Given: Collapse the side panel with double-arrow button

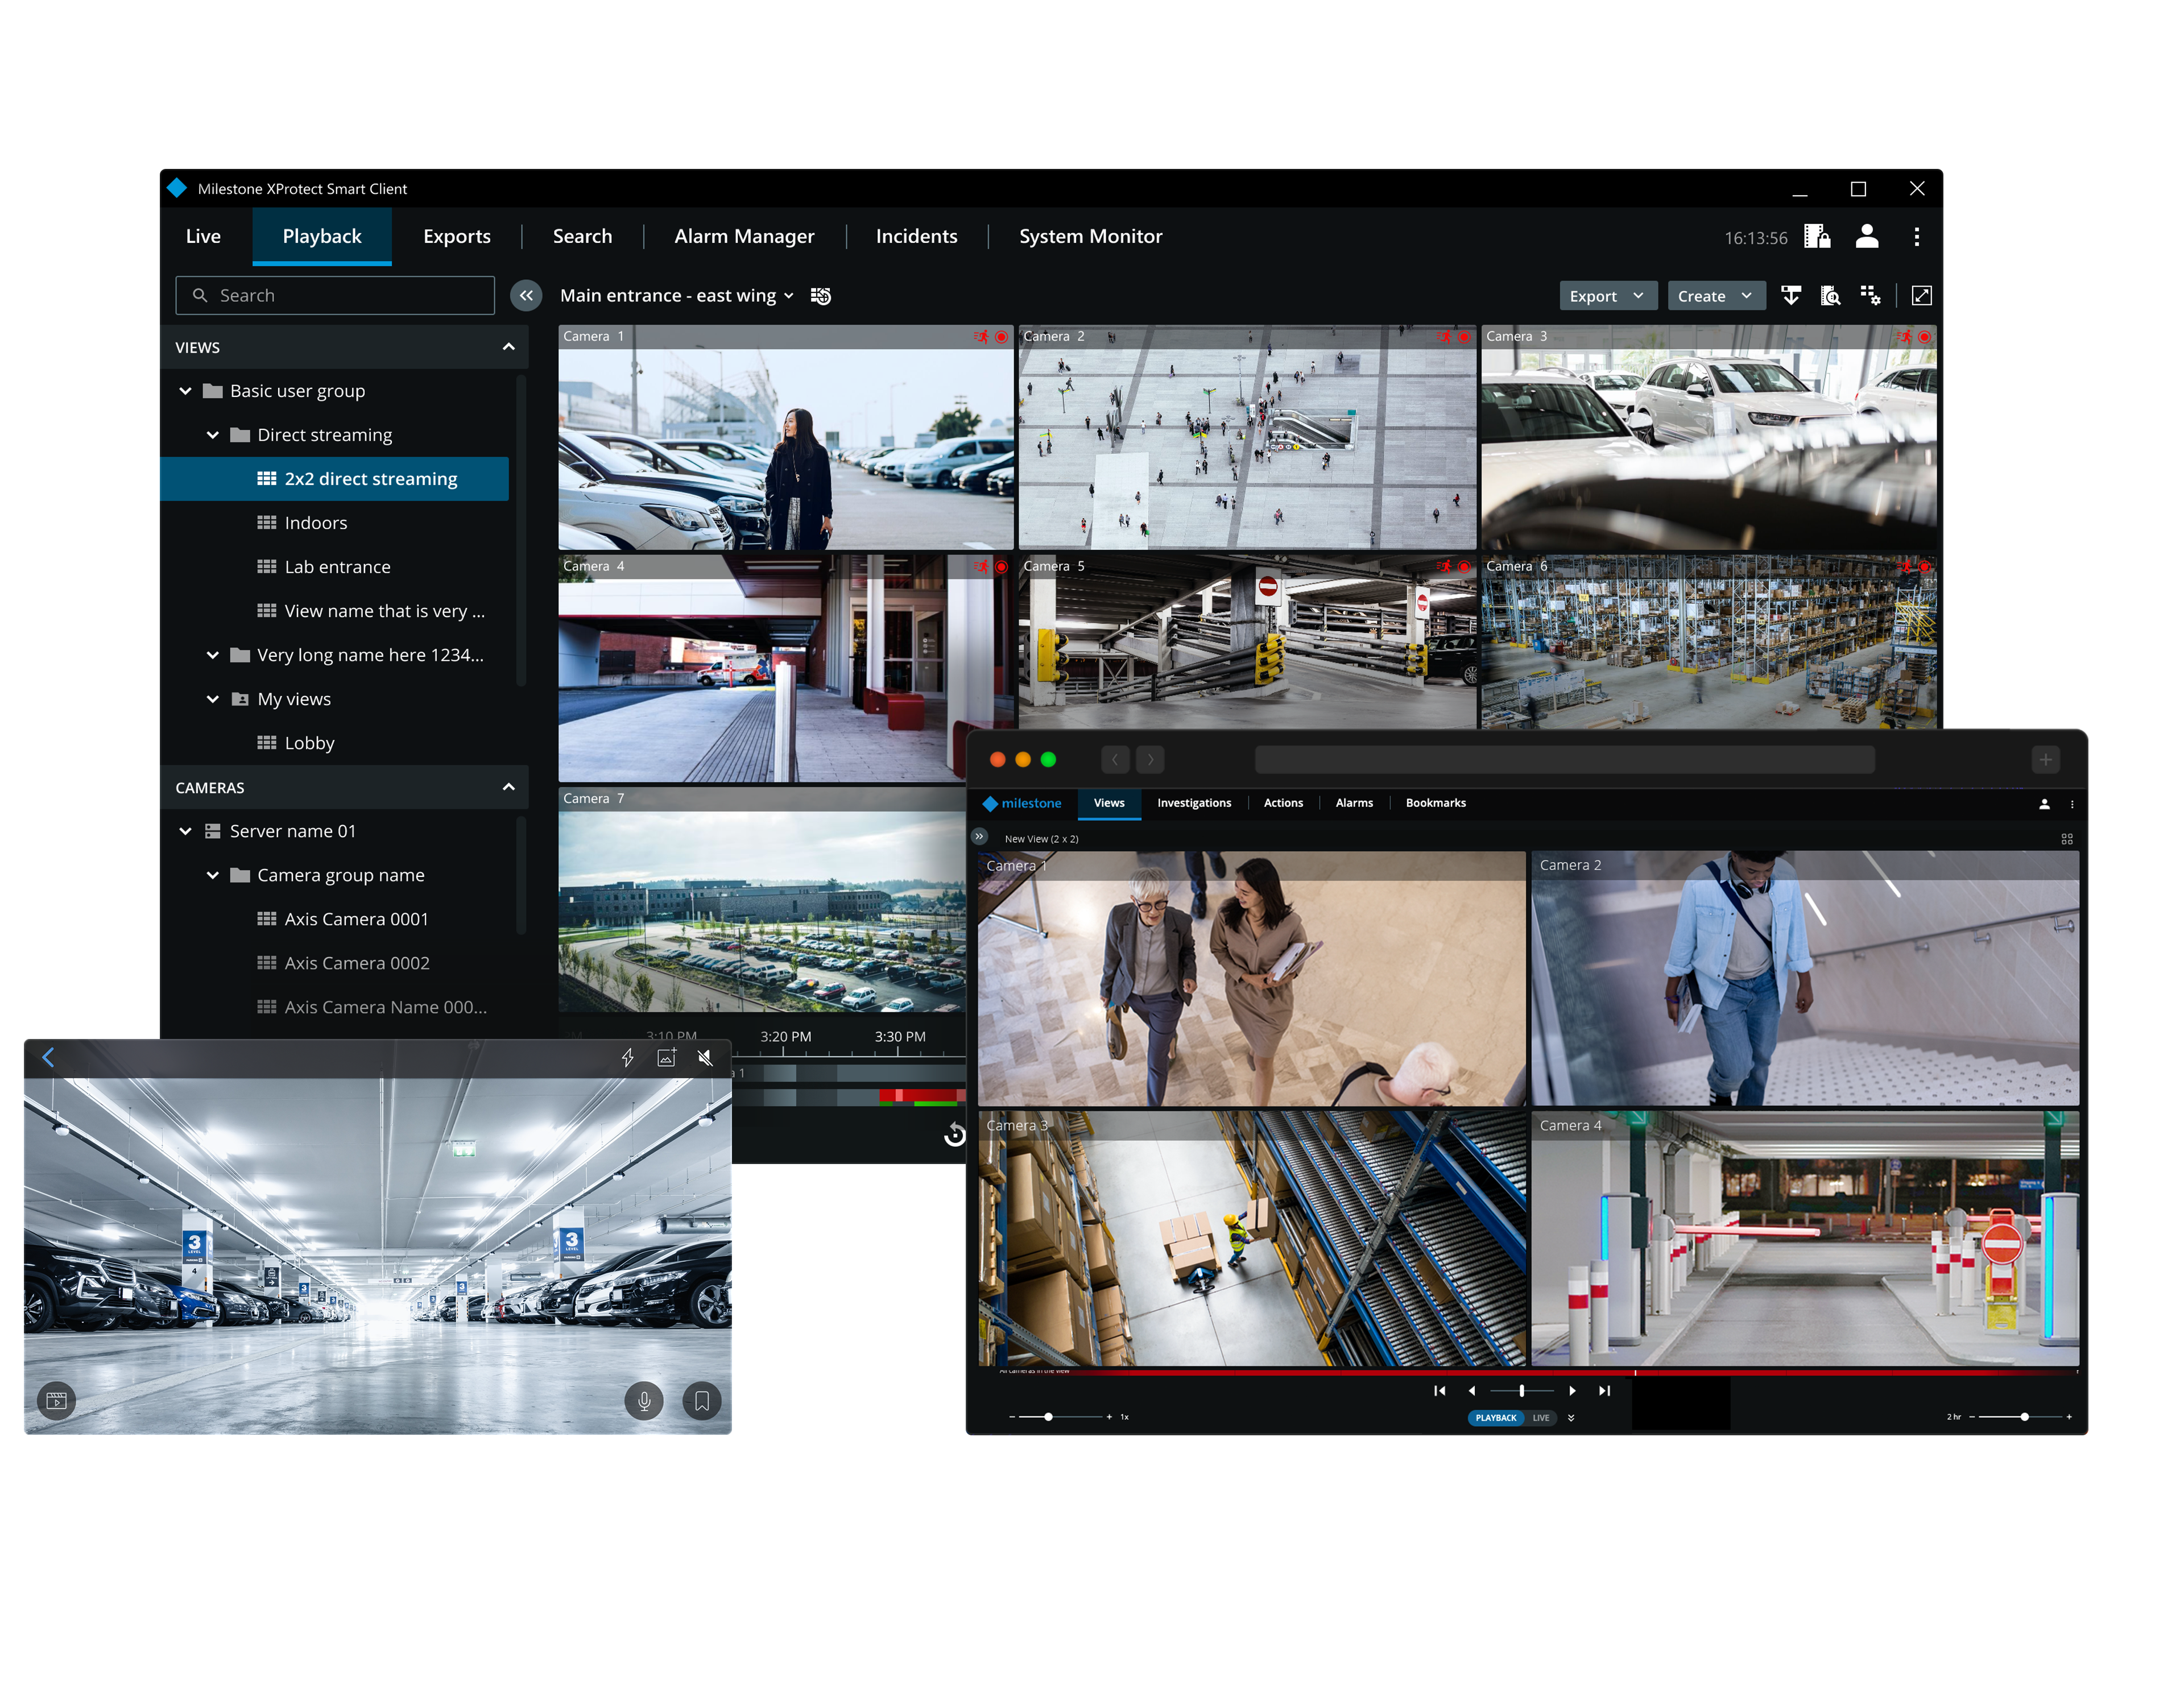Looking at the screenshot, I should coord(526,296).
